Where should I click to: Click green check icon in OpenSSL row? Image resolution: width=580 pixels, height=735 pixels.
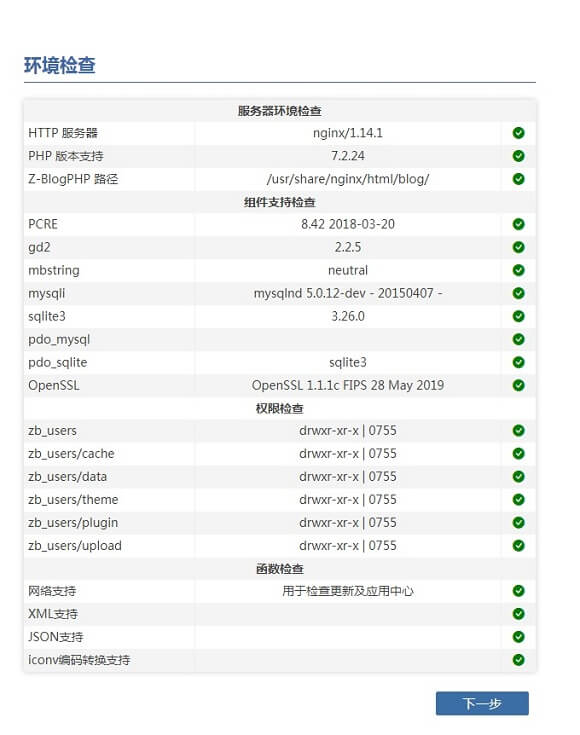click(x=518, y=385)
